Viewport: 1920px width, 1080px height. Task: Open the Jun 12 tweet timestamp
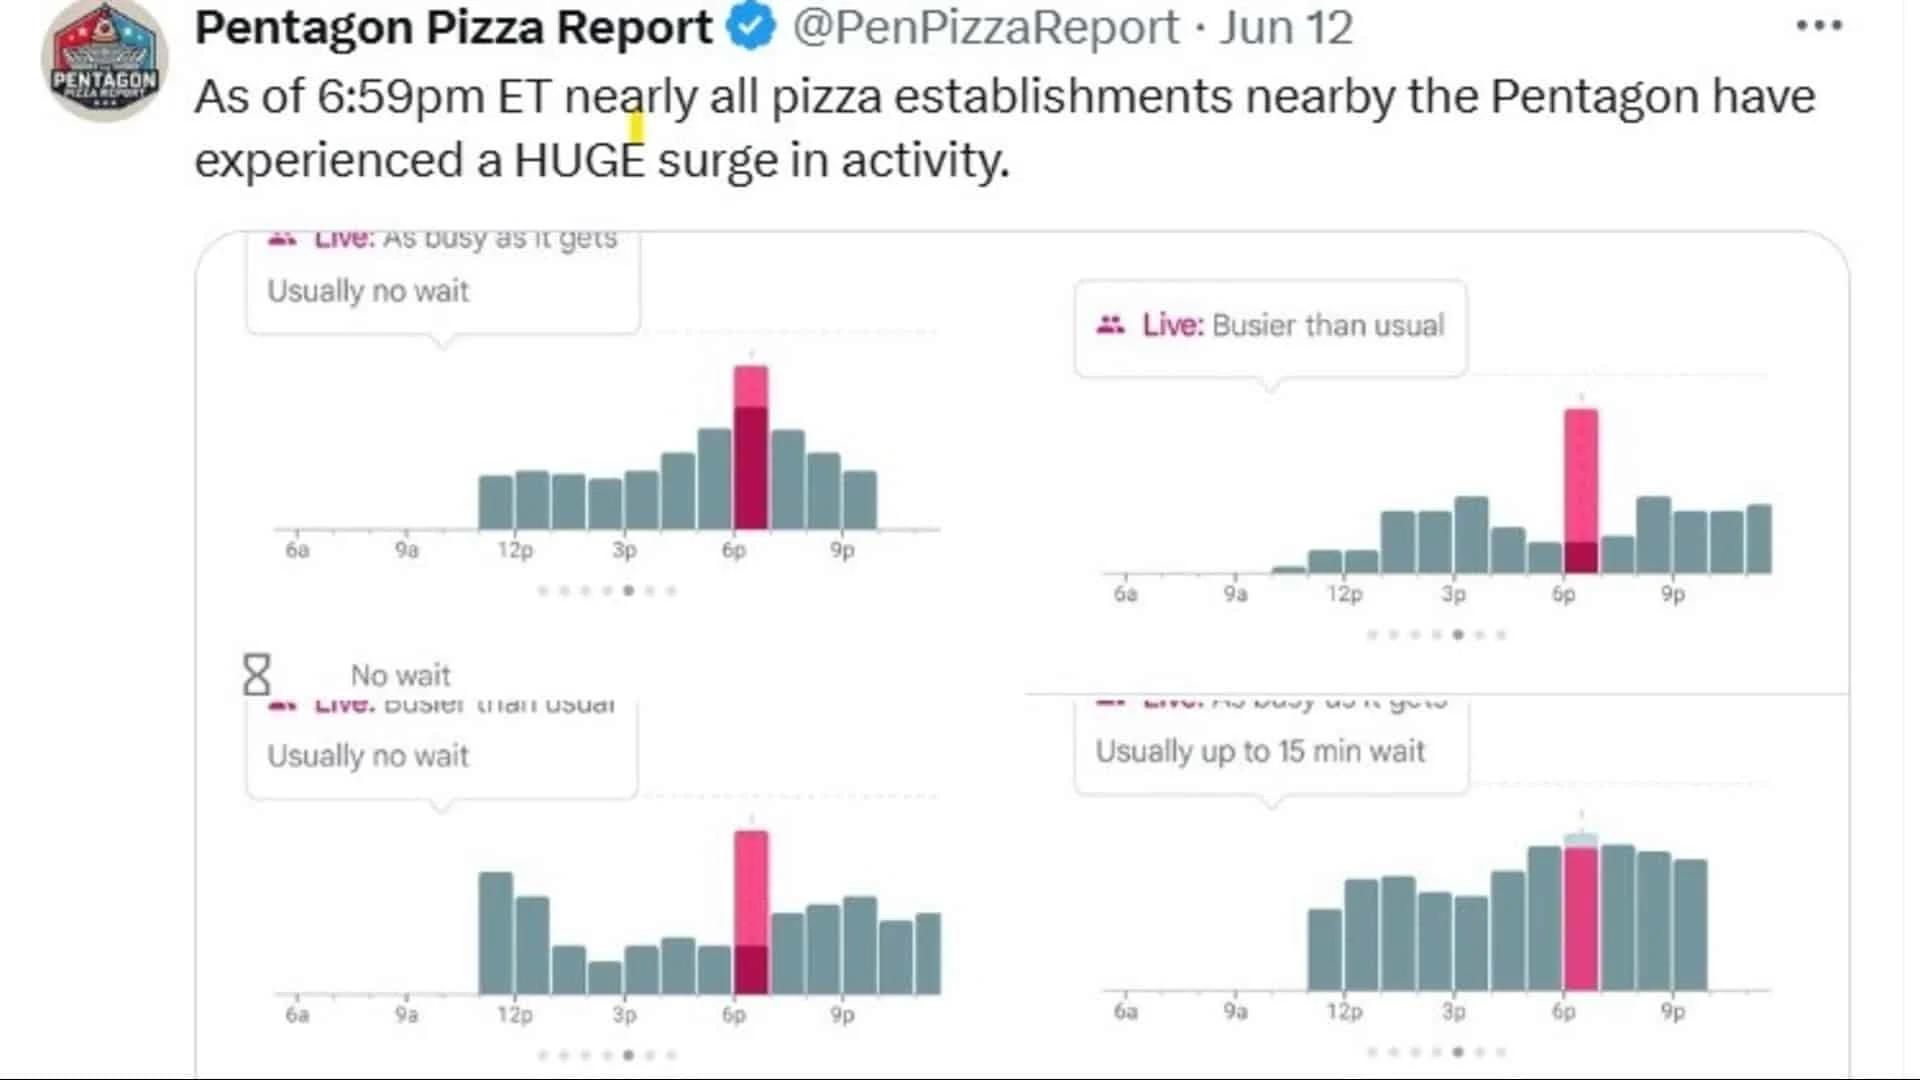[1285, 27]
